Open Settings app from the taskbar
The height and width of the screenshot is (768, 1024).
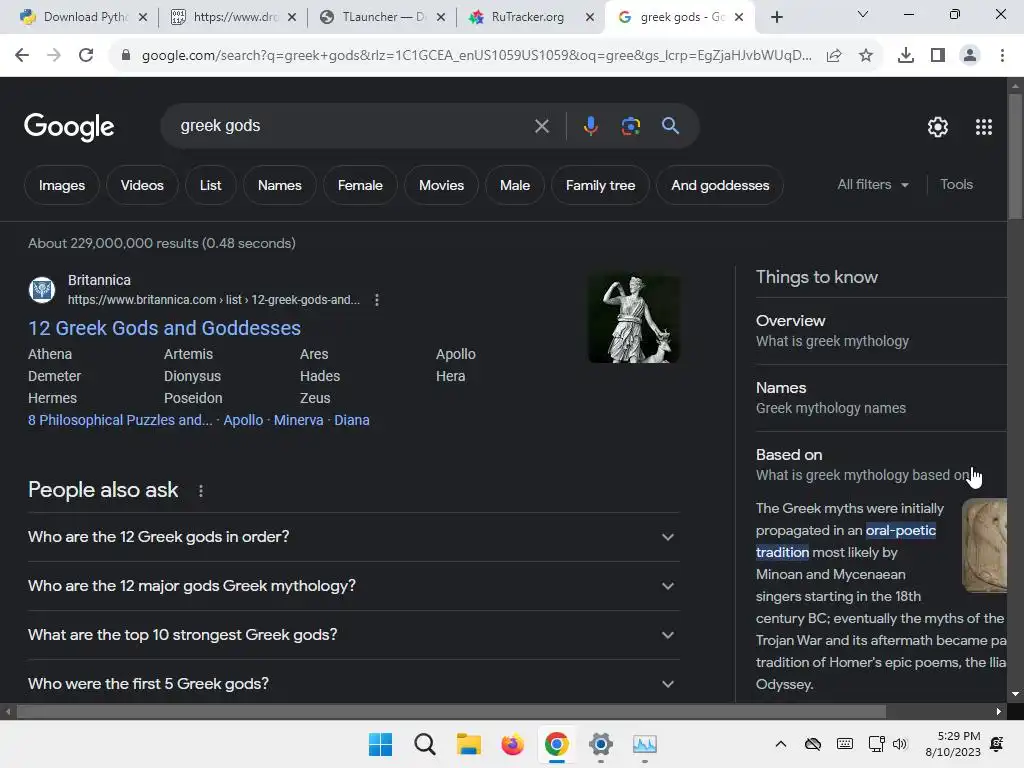point(601,744)
